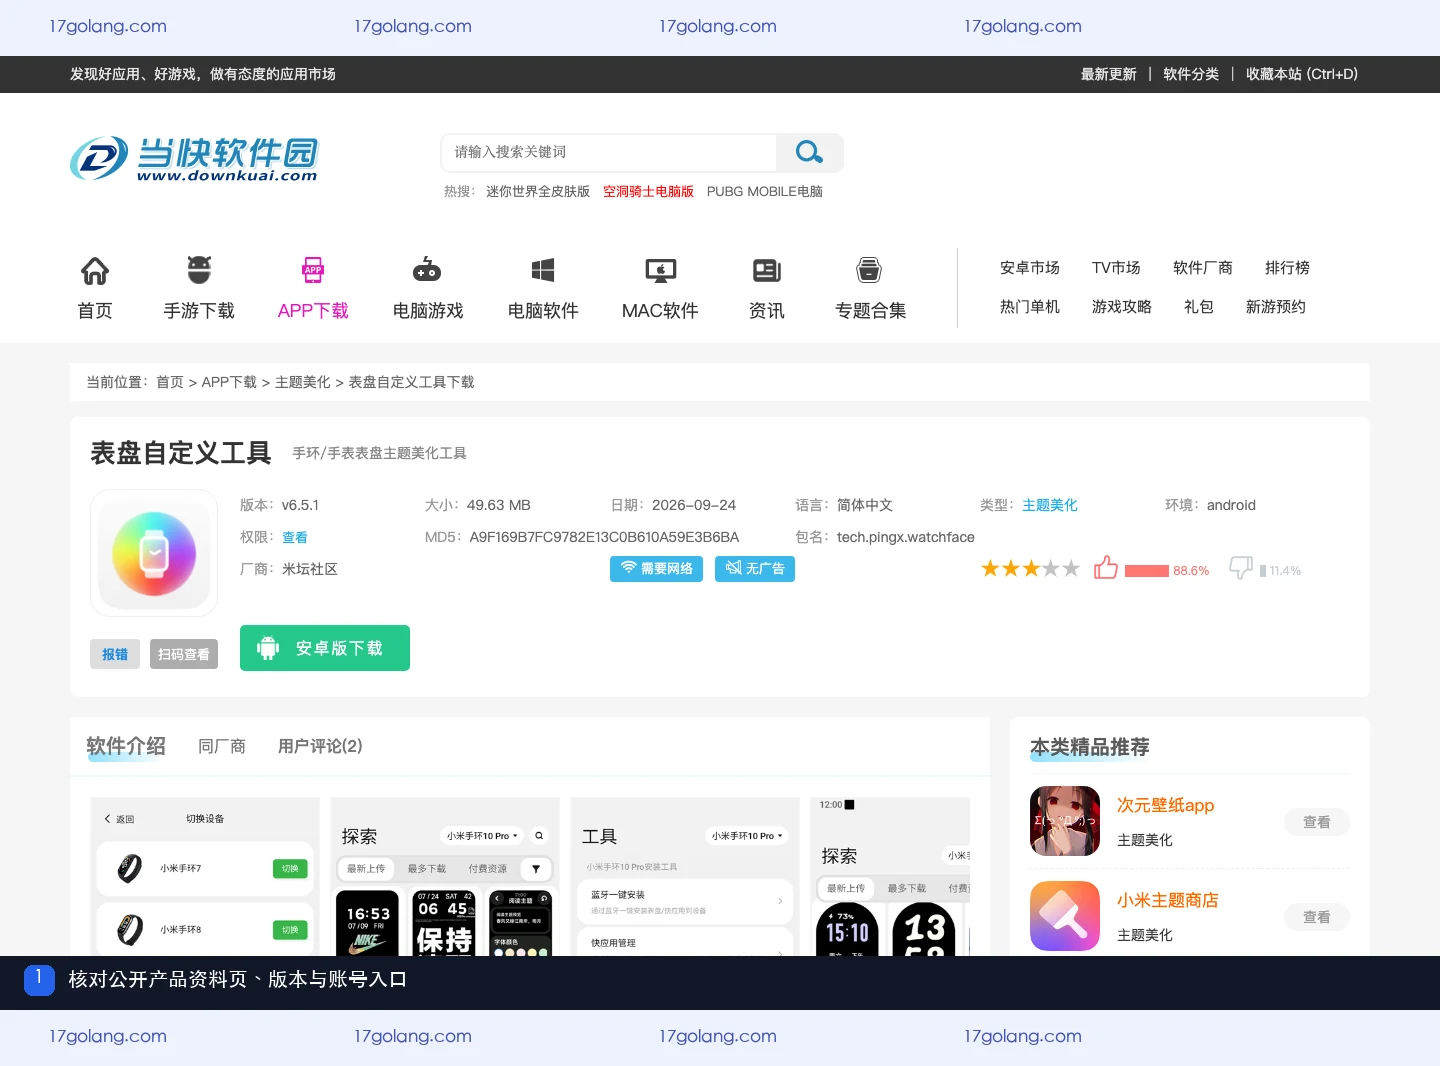Image resolution: width=1440 pixels, height=1066 pixels.
Task: Open 电脑软件 via the Windows icon
Action: pos(543,270)
